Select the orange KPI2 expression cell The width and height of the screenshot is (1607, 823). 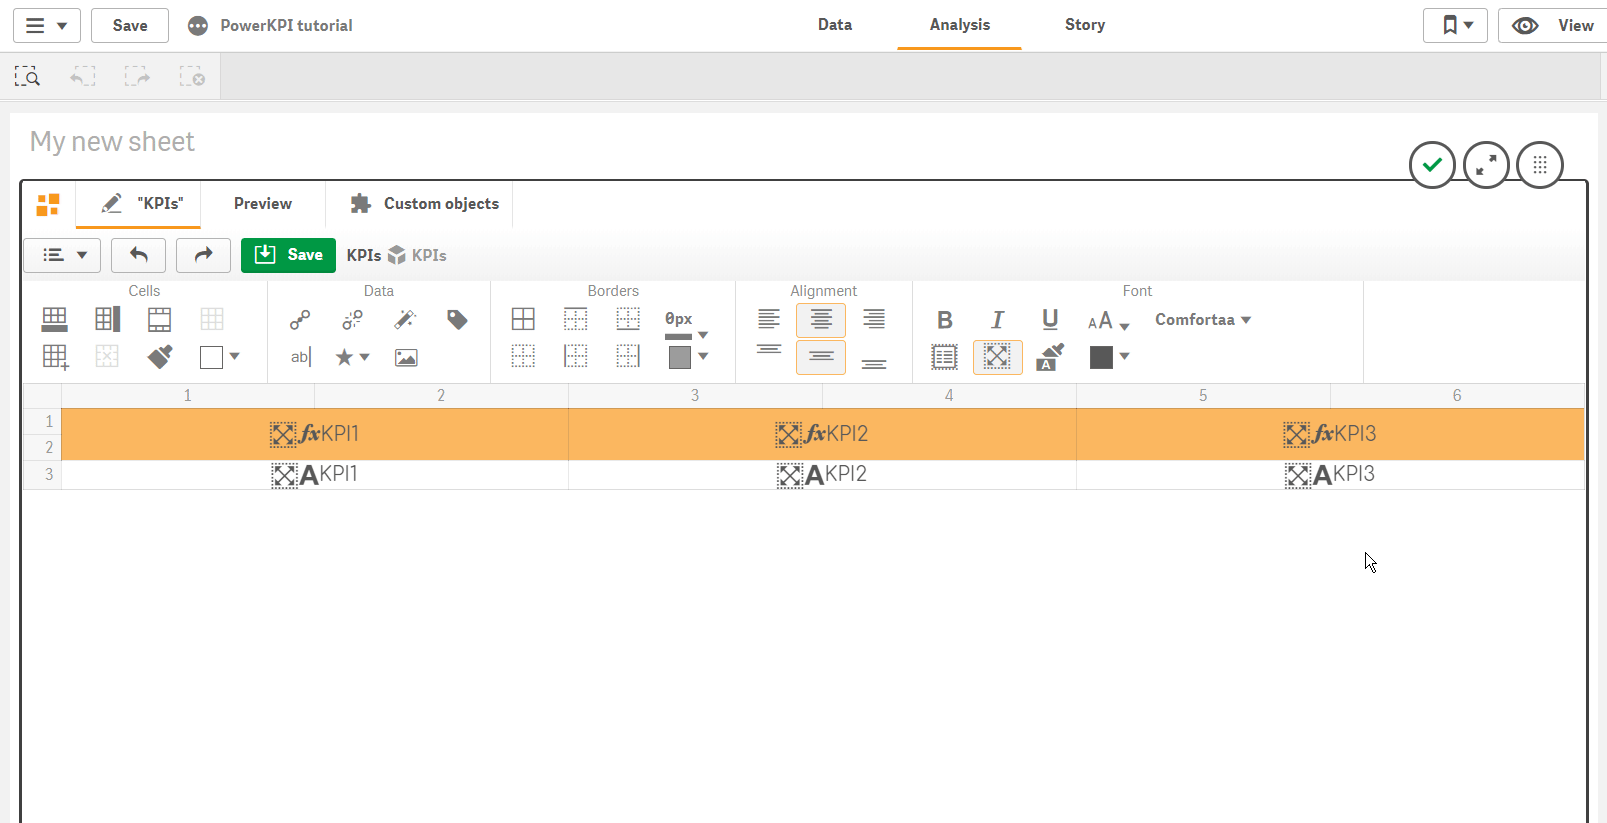pyautogui.click(x=822, y=434)
